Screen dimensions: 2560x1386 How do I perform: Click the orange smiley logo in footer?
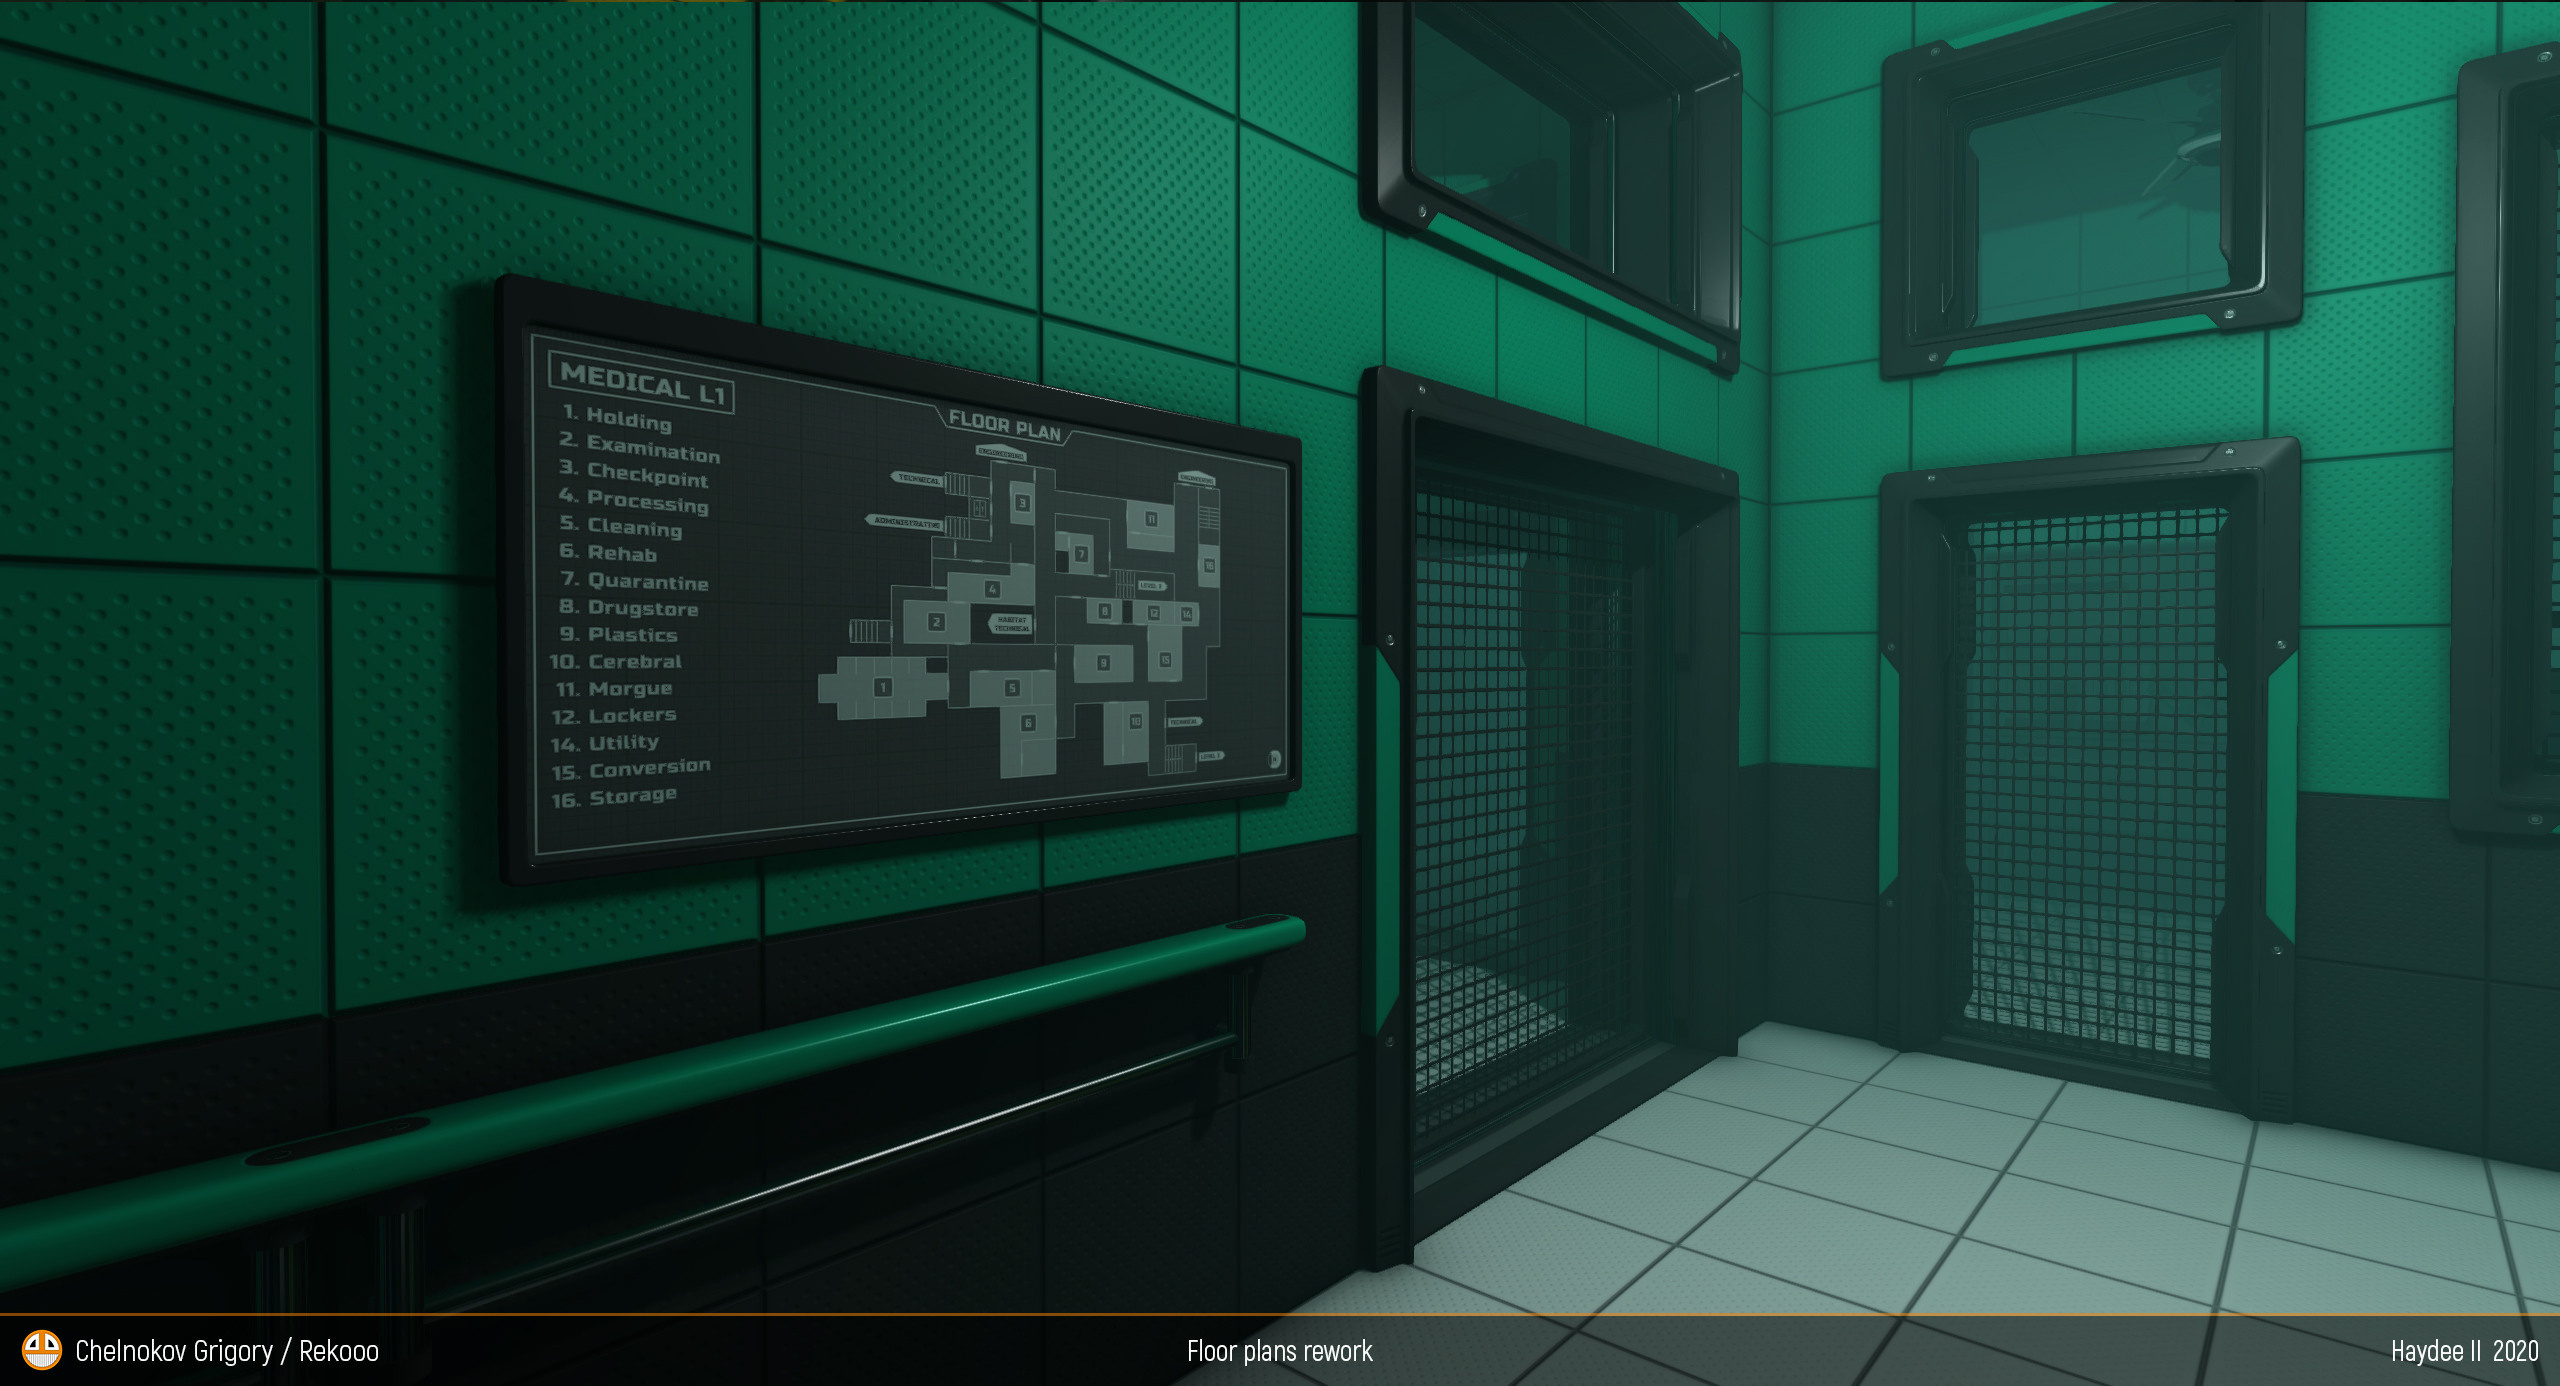[x=42, y=1350]
